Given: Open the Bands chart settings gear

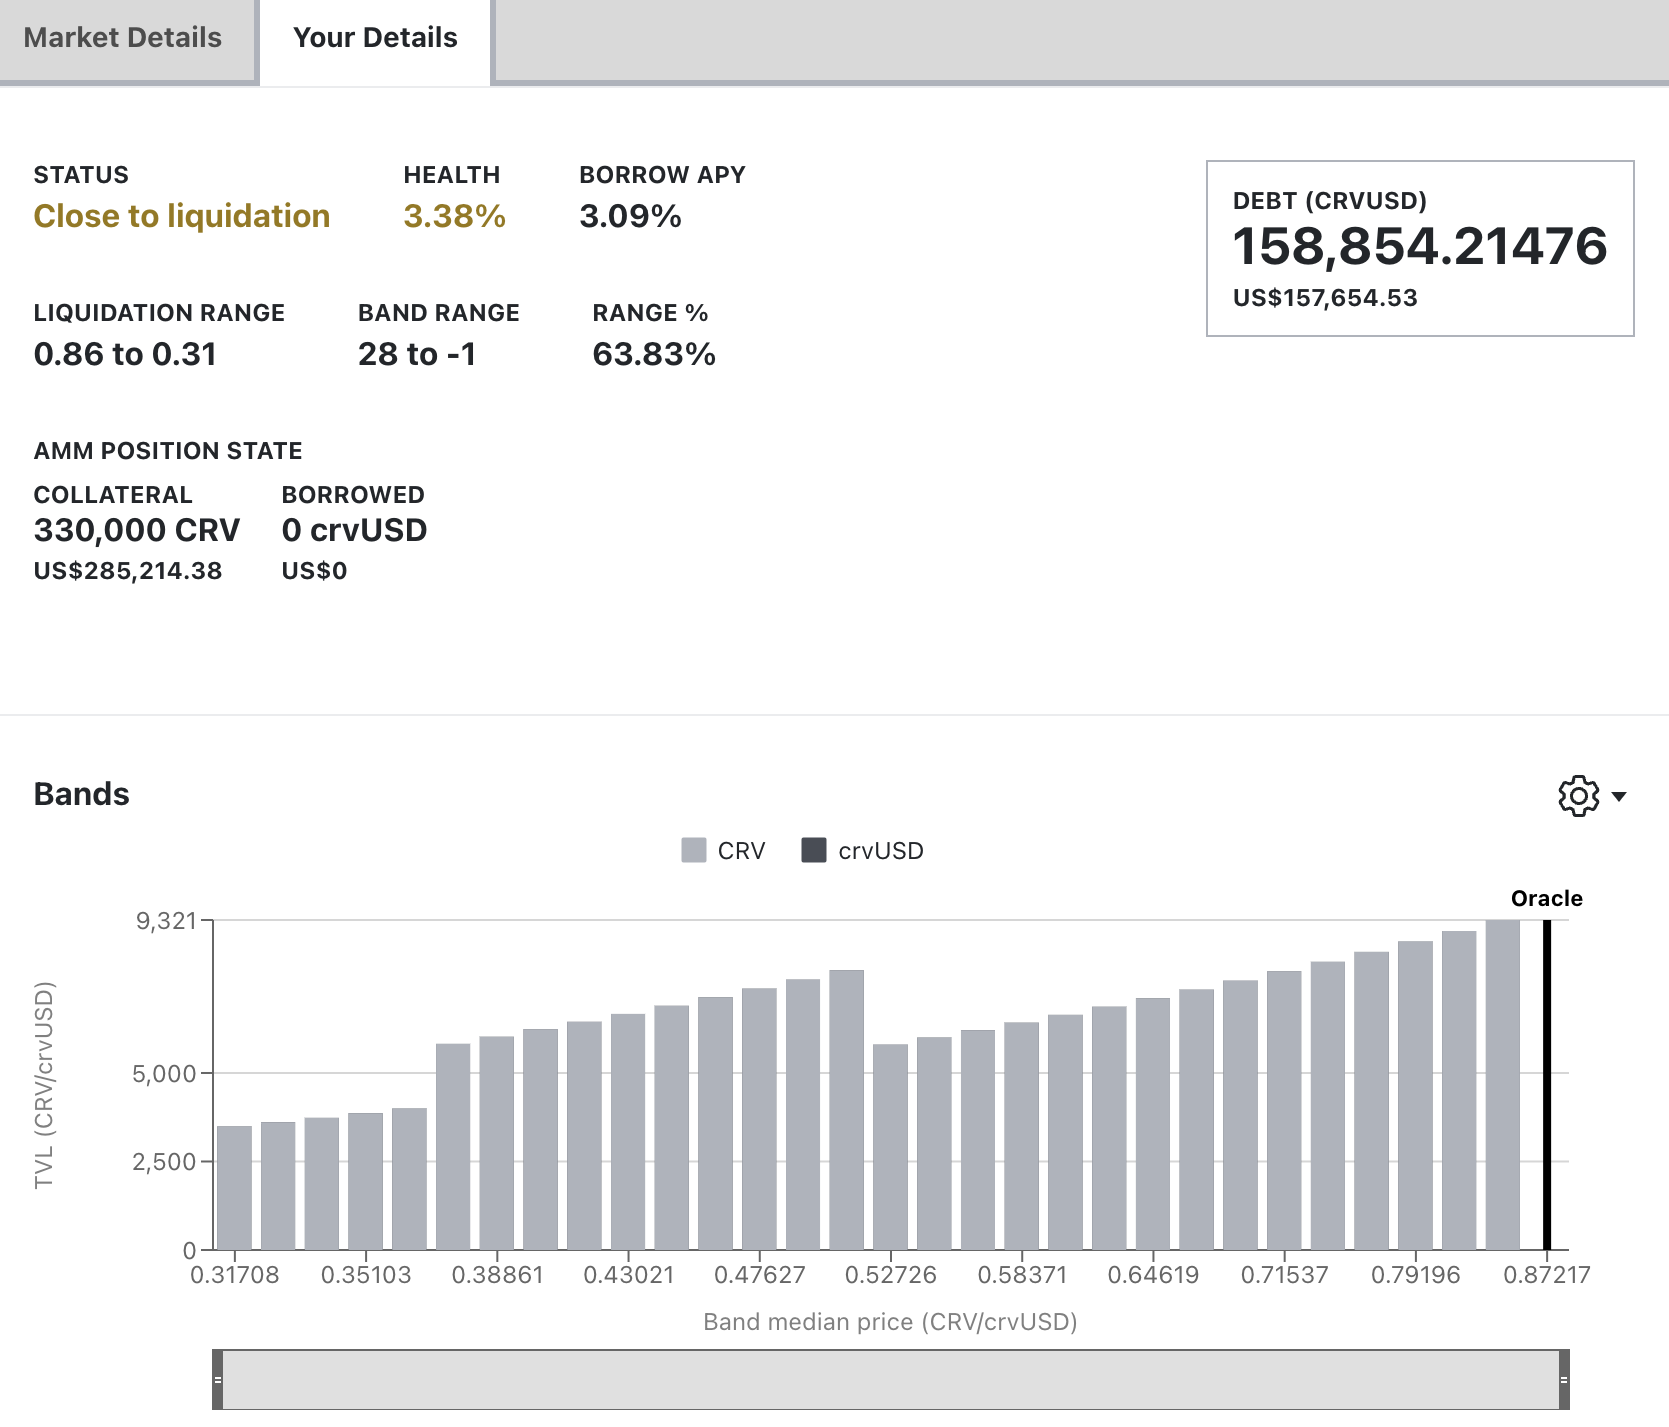Looking at the screenshot, I should point(1578,796).
